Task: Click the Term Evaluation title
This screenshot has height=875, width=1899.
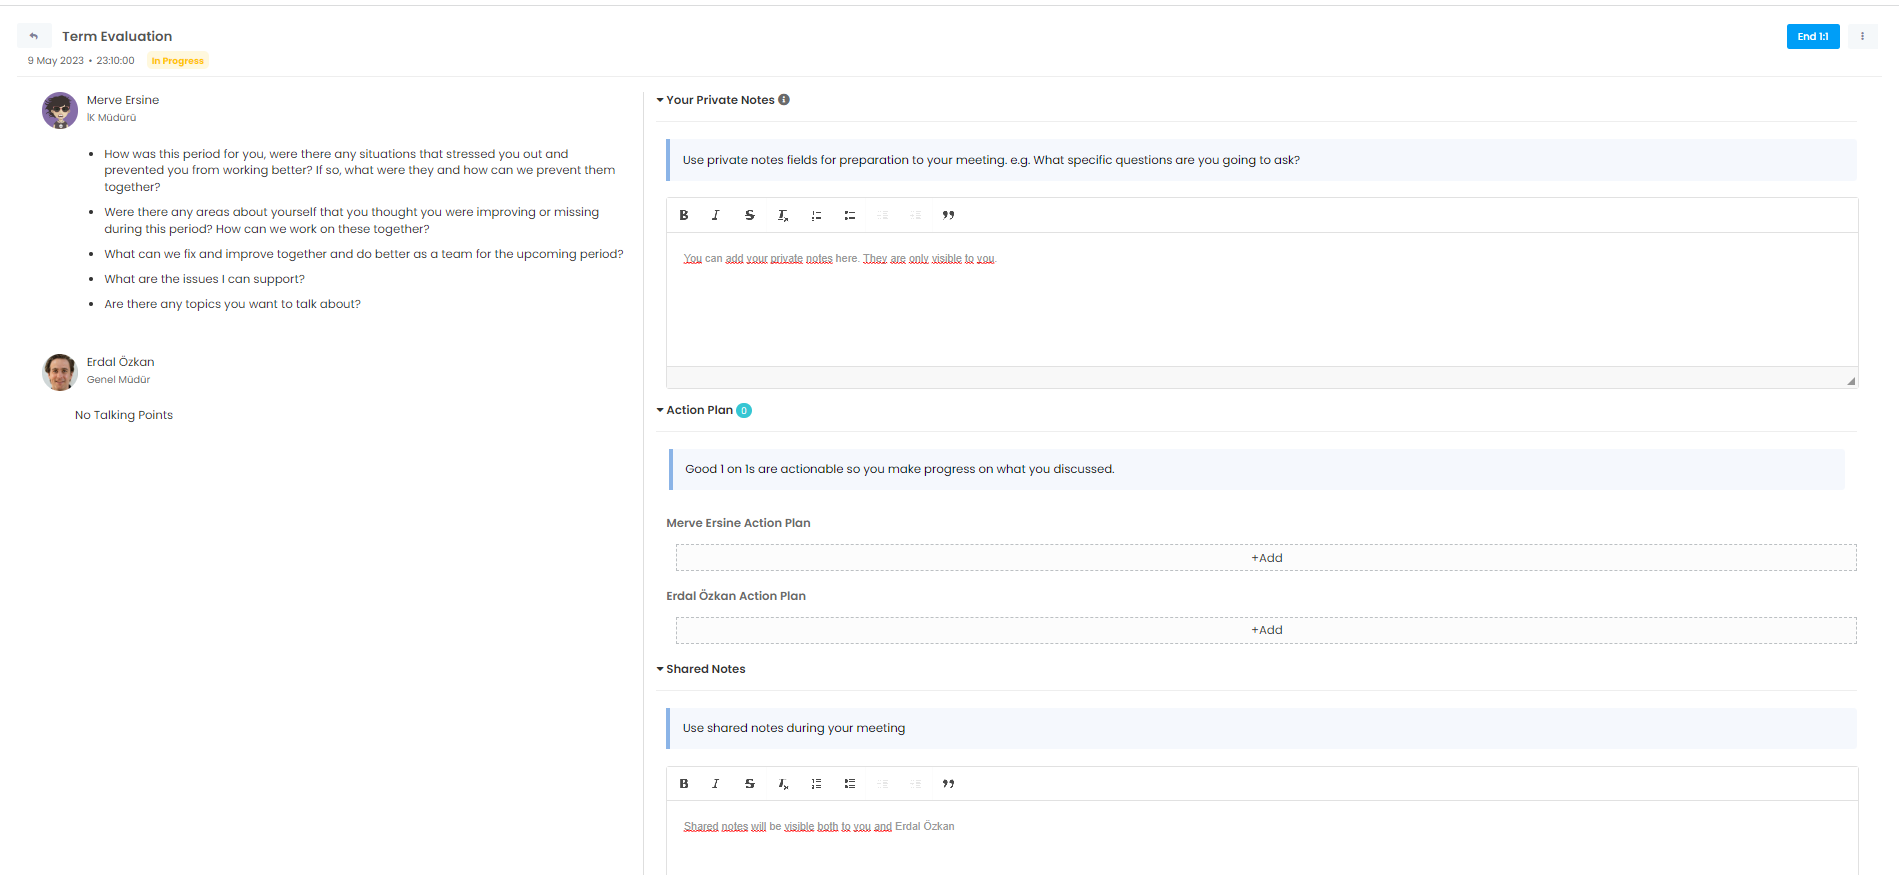Action: click(x=117, y=36)
